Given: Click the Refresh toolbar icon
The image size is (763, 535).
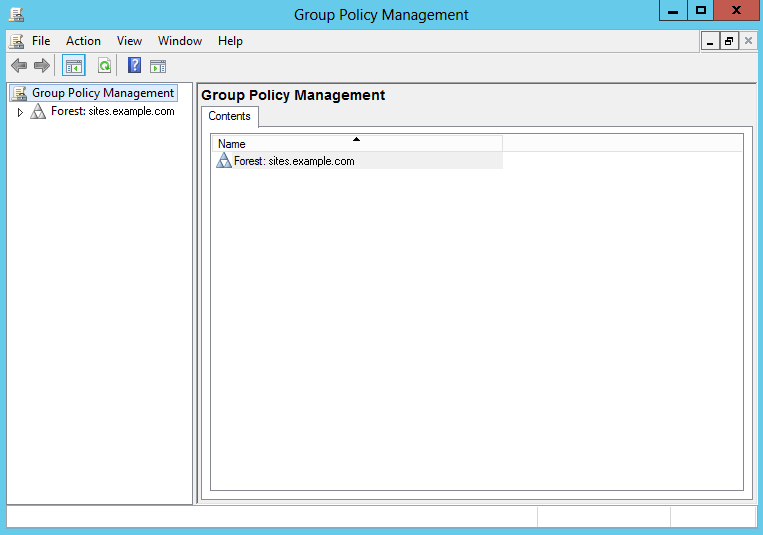Looking at the screenshot, I should pos(104,66).
